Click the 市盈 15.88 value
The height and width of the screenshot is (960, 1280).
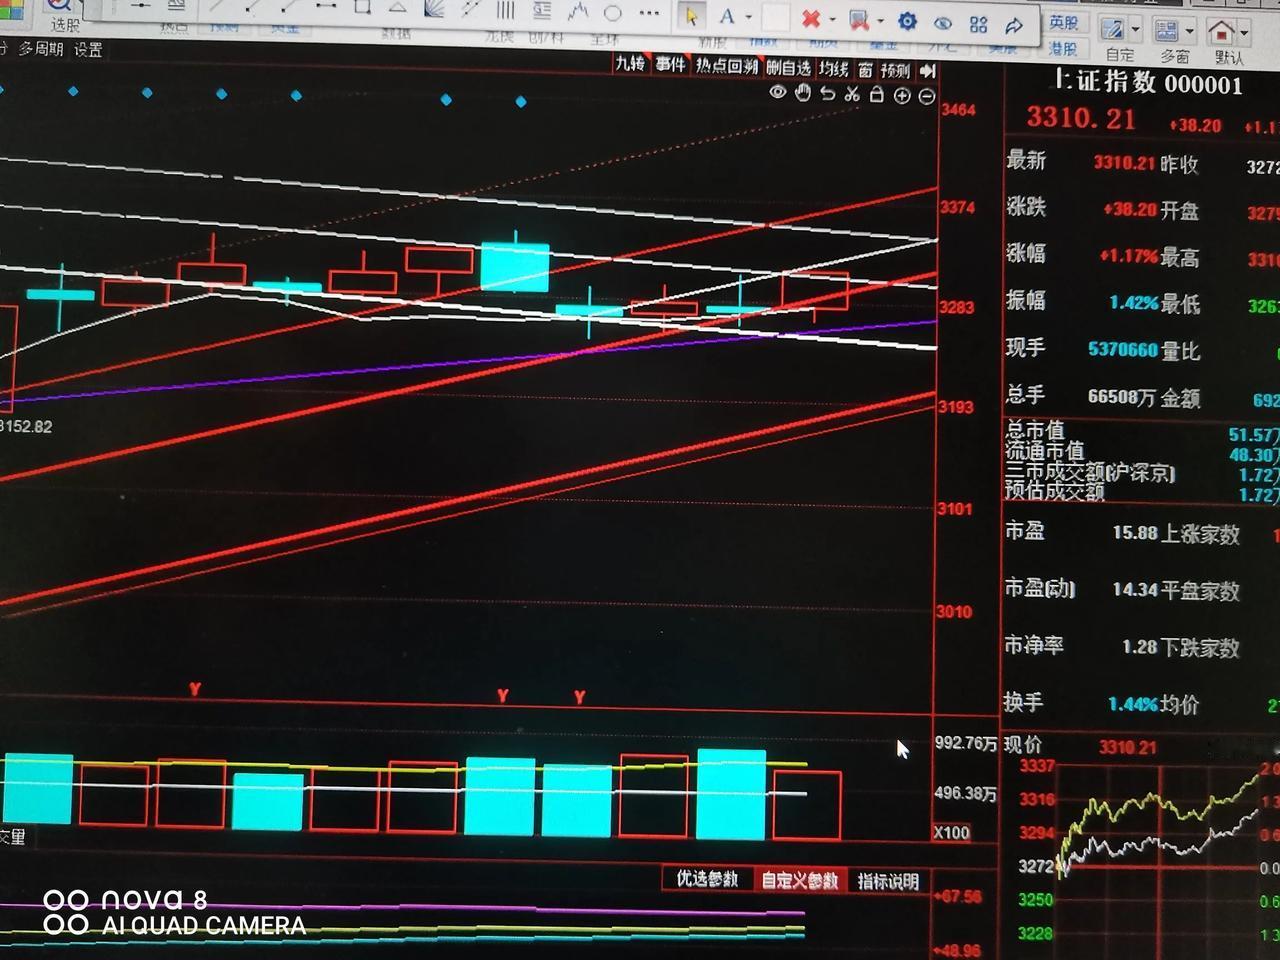point(1135,533)
